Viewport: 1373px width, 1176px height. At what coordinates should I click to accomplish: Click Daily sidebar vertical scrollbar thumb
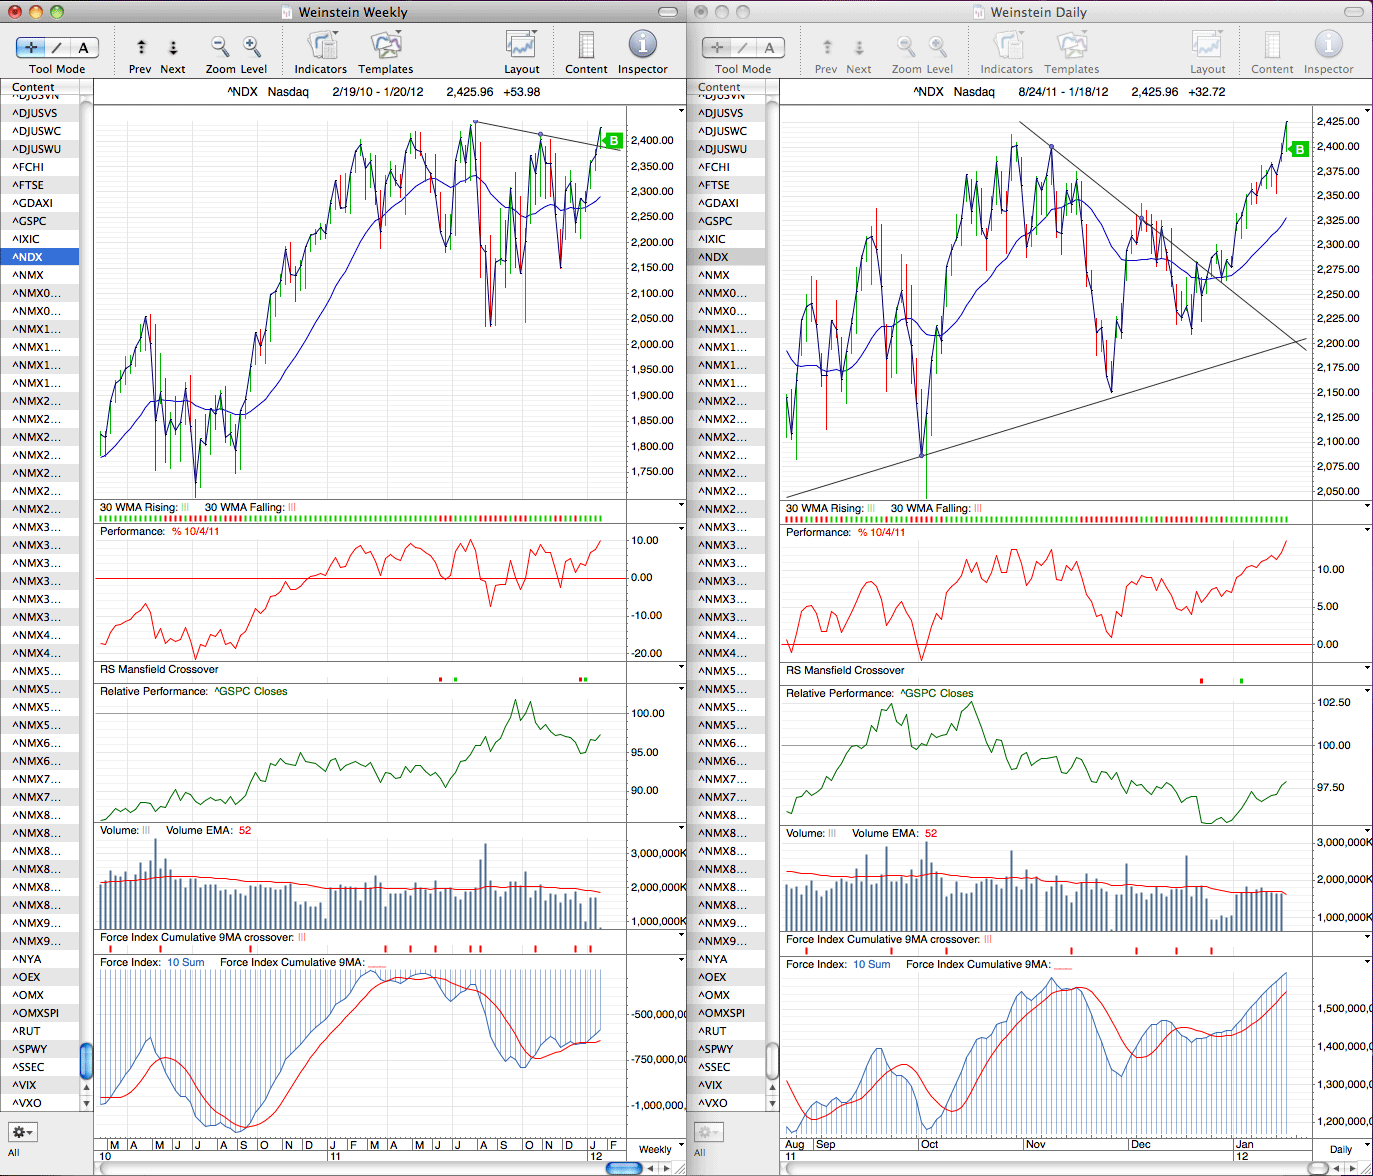pos(772,1060)
